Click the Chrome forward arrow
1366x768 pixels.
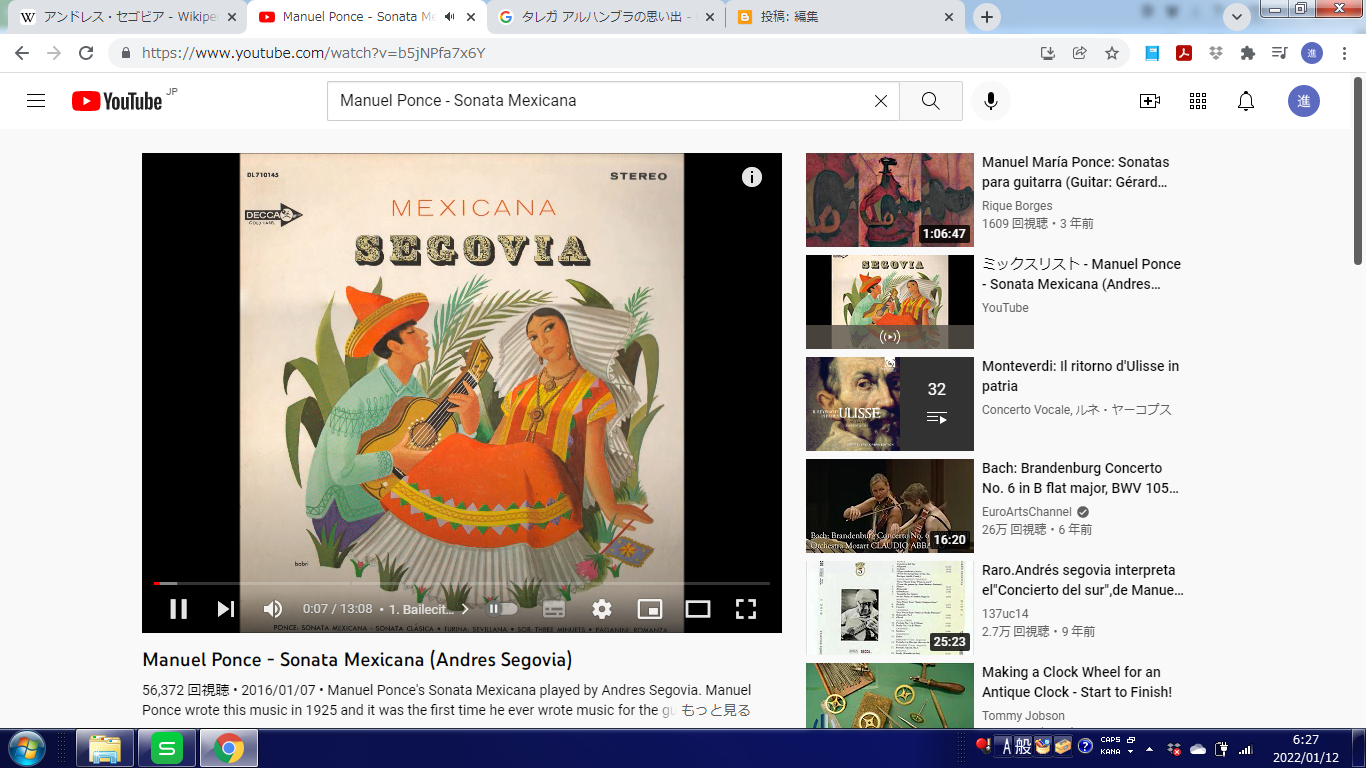[x=54, y=53]
